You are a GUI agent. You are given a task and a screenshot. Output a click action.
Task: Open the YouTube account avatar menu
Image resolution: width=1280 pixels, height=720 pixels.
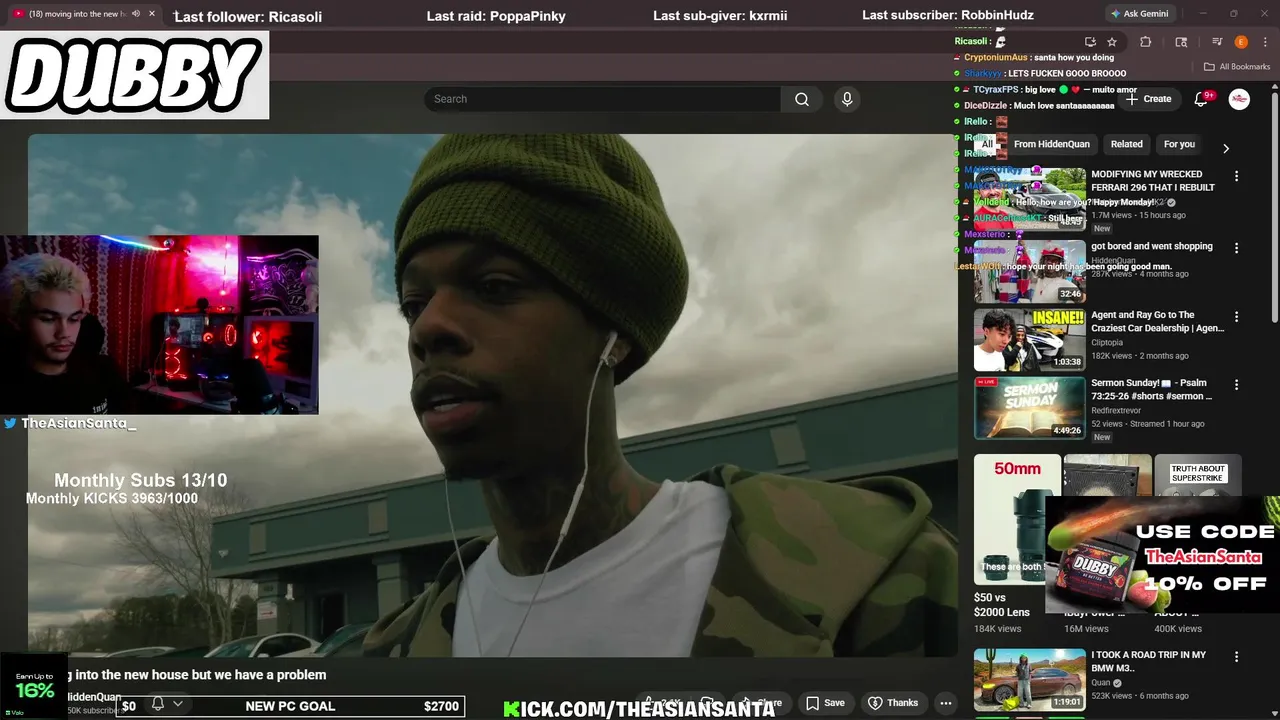point(1239,99)
